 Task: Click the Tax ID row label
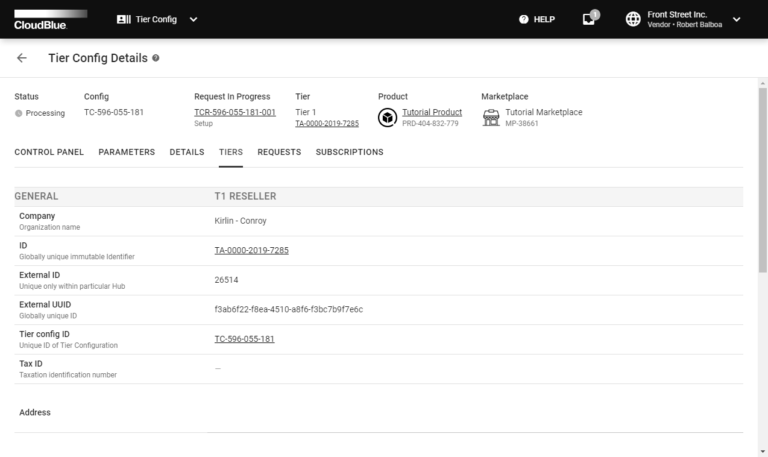click(31, 363)
